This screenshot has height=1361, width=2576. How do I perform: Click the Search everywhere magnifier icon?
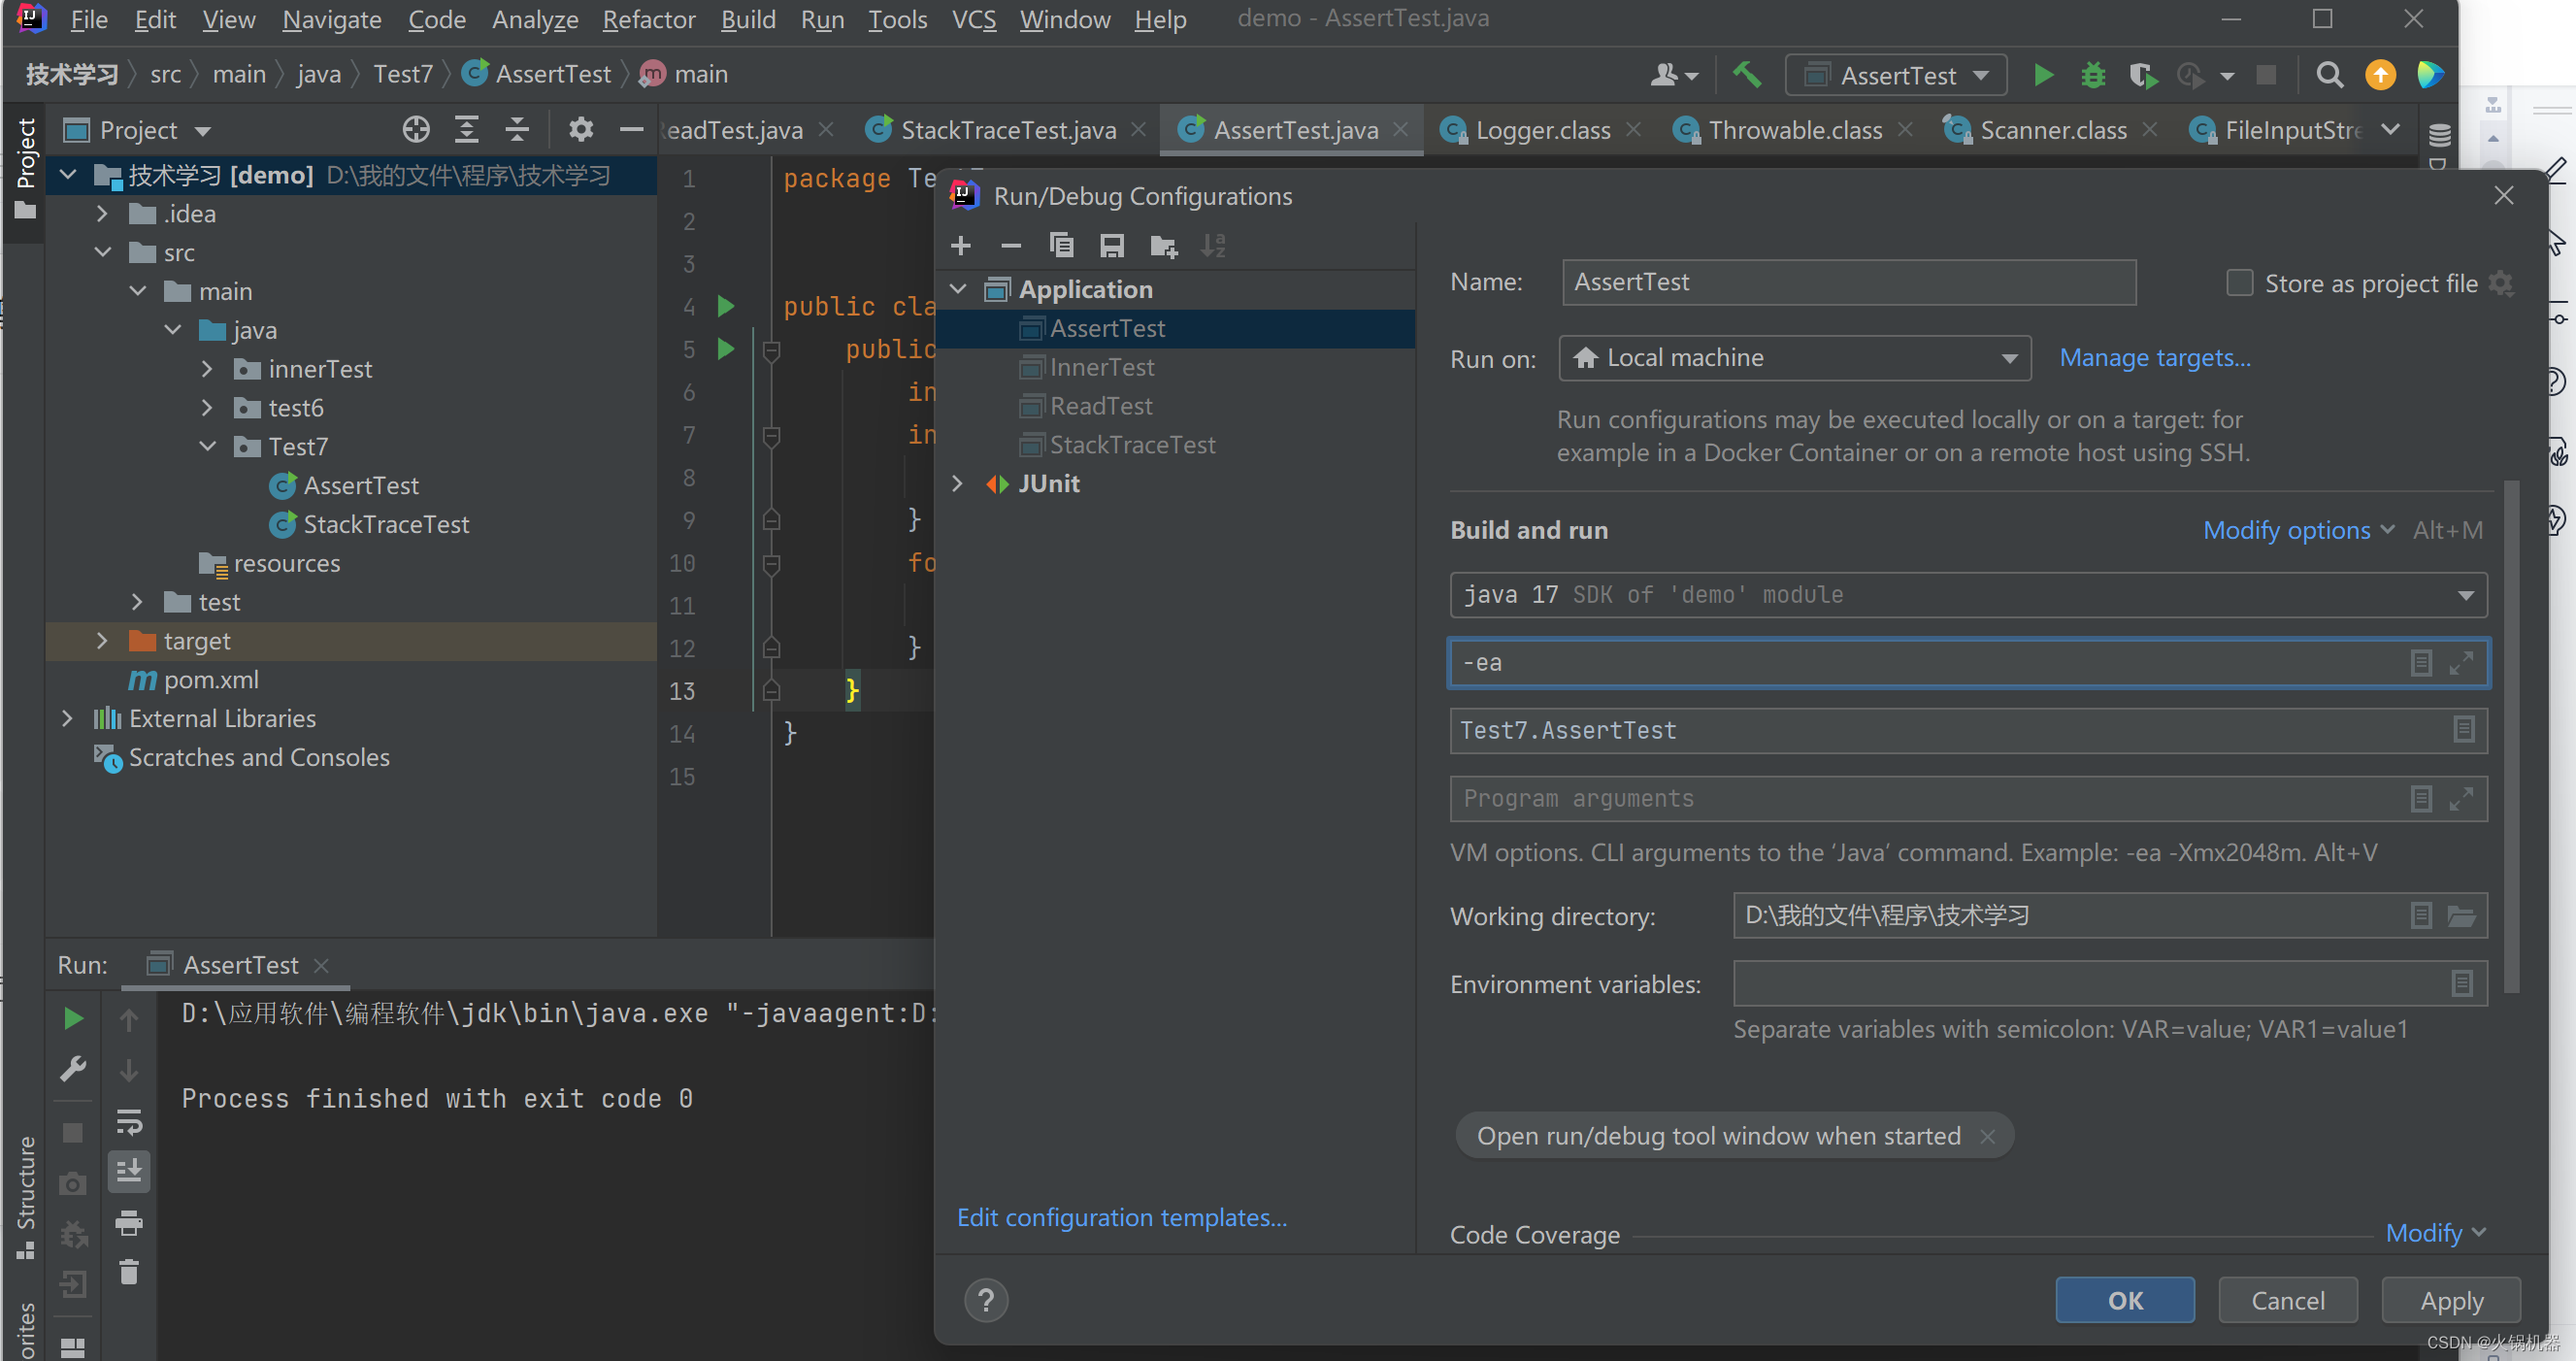tap(2328, 75)
